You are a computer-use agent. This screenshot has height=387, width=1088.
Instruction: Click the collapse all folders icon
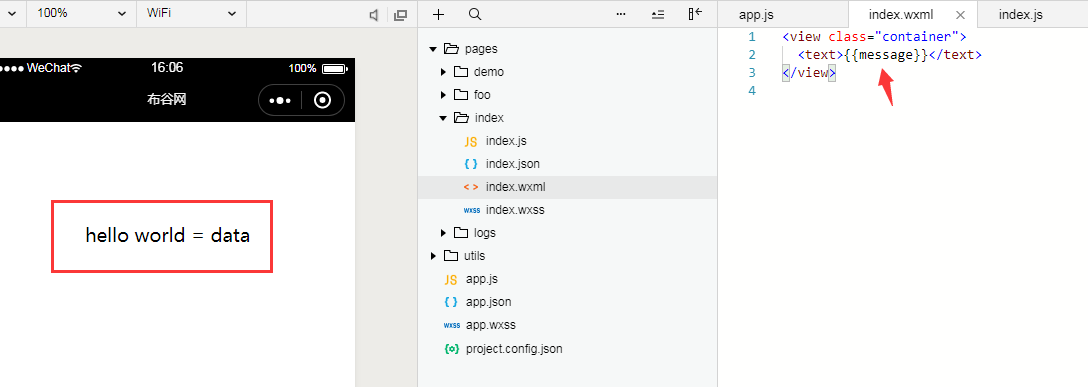coord(658,14)
